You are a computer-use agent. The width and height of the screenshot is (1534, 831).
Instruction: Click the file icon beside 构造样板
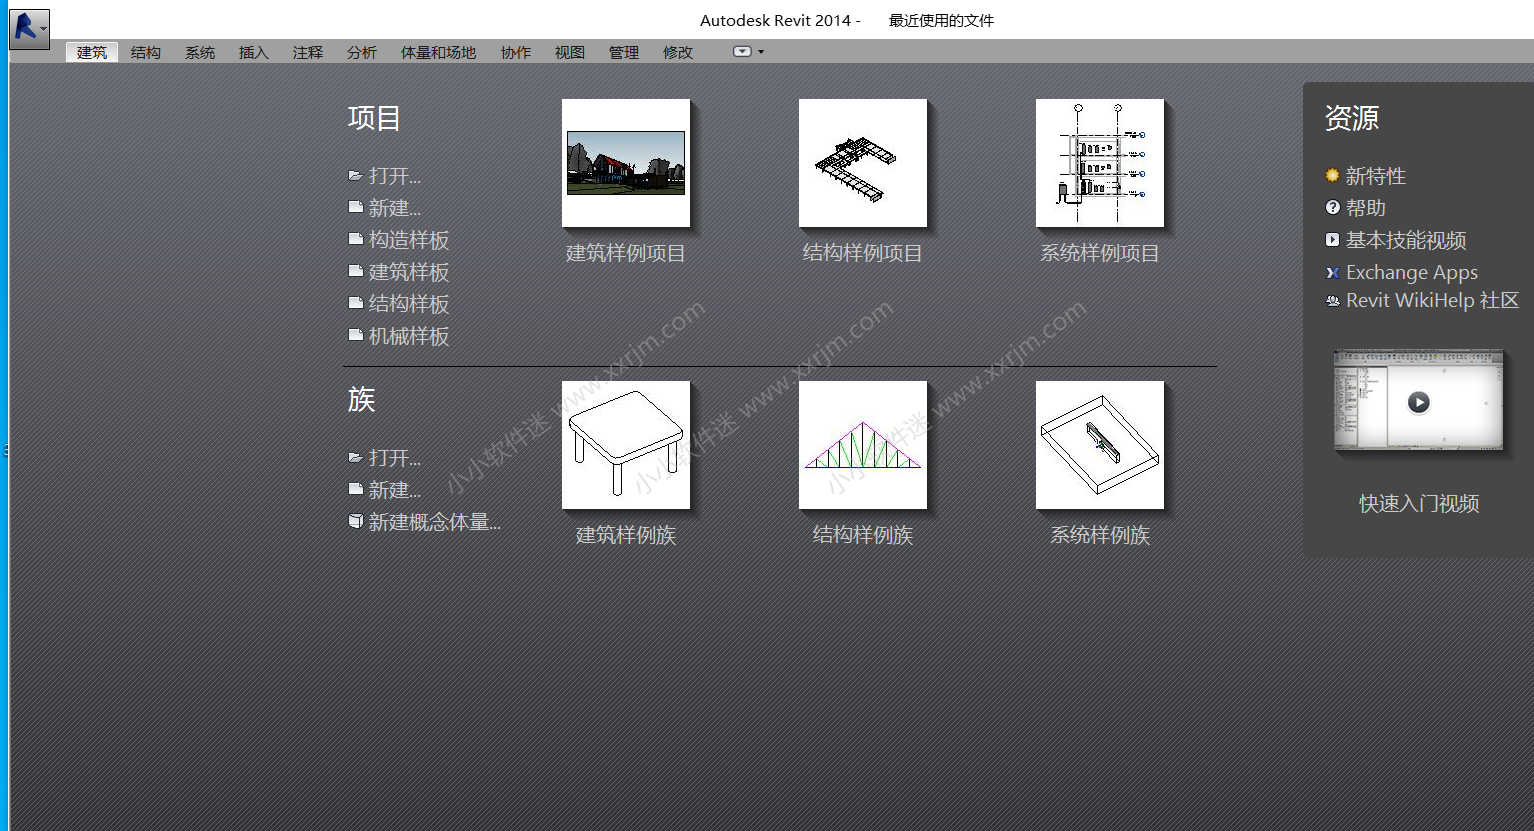click(x=355, y=239)
